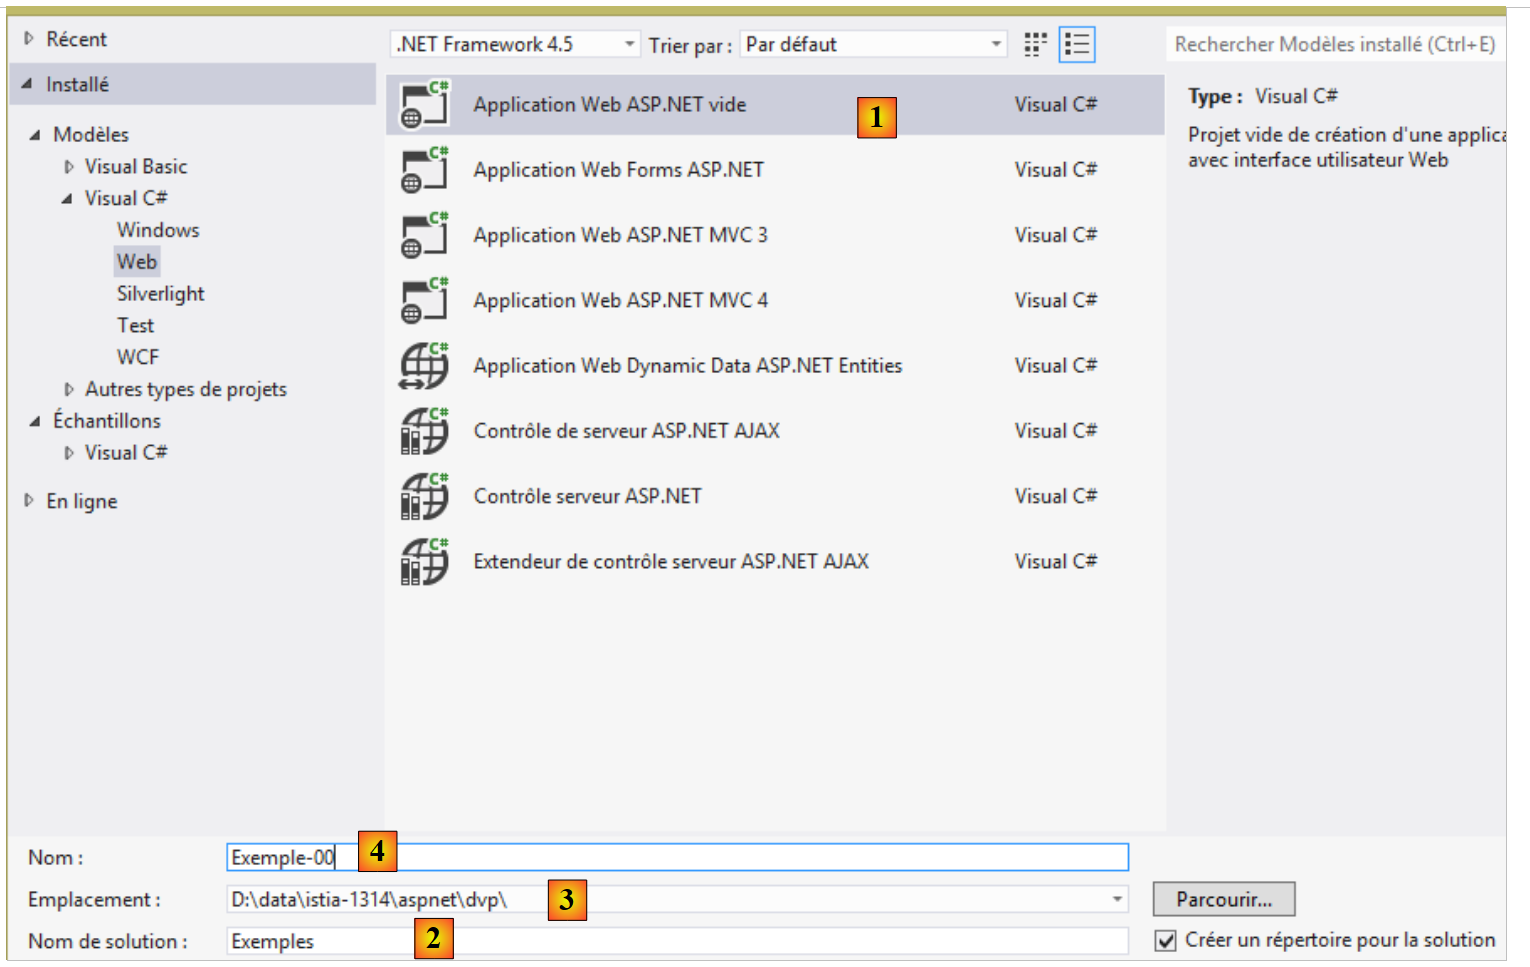Switch to medium icons list view
Viewport: 1530px width, 967px height.
(x=1077, y=45)
